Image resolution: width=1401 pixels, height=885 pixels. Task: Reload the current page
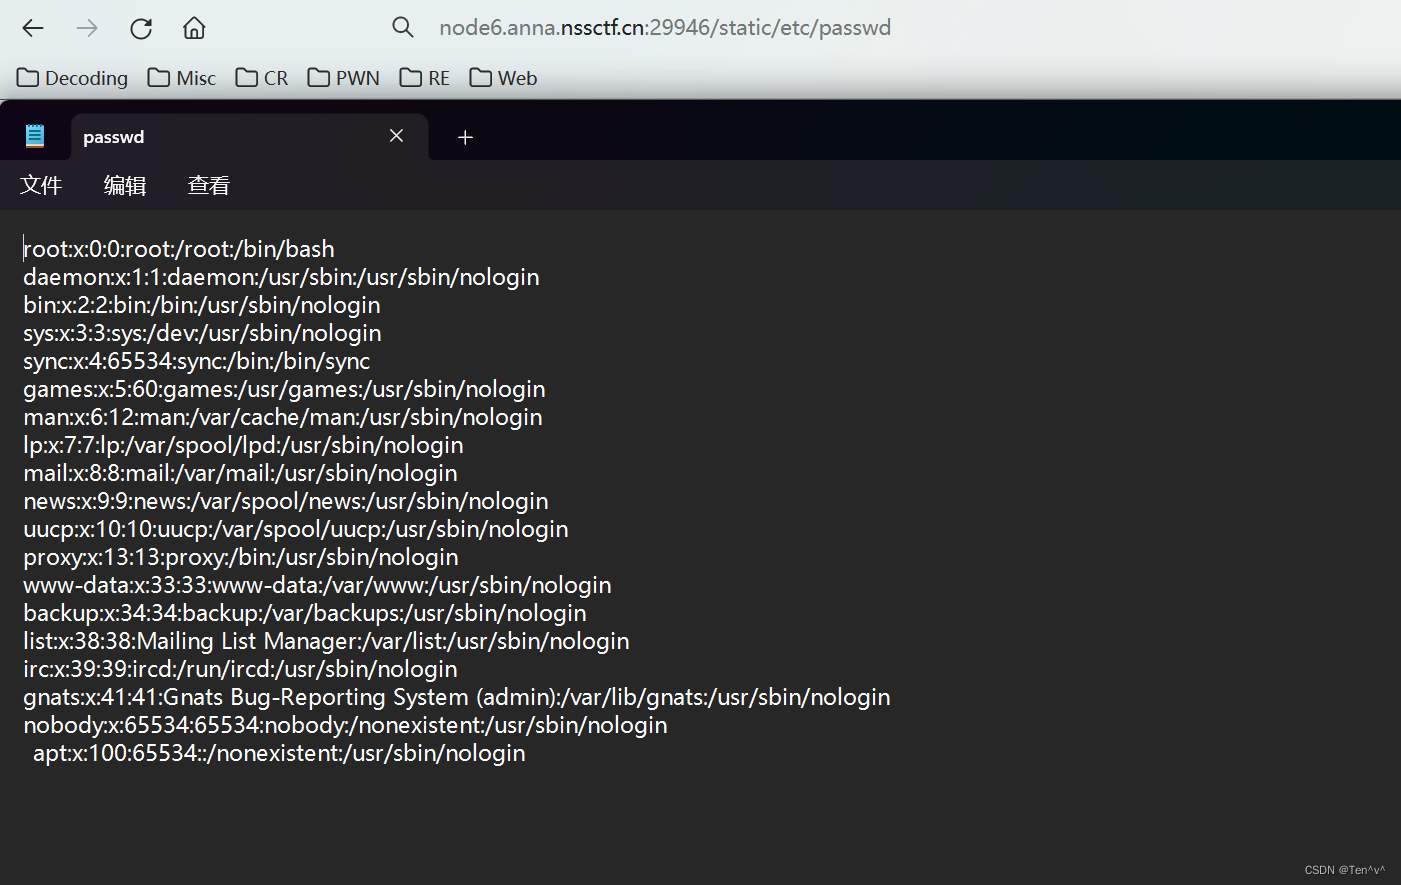tap(140, 28)
